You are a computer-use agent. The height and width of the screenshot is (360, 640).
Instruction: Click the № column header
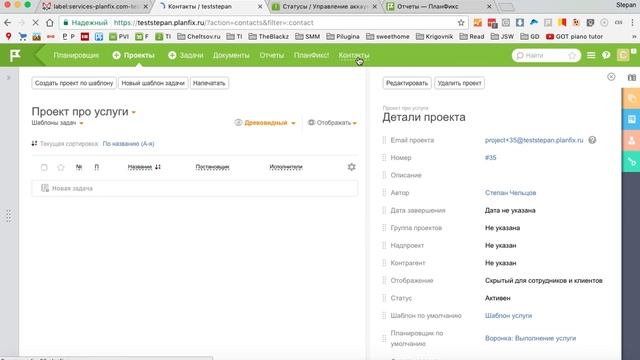point(79,167)
